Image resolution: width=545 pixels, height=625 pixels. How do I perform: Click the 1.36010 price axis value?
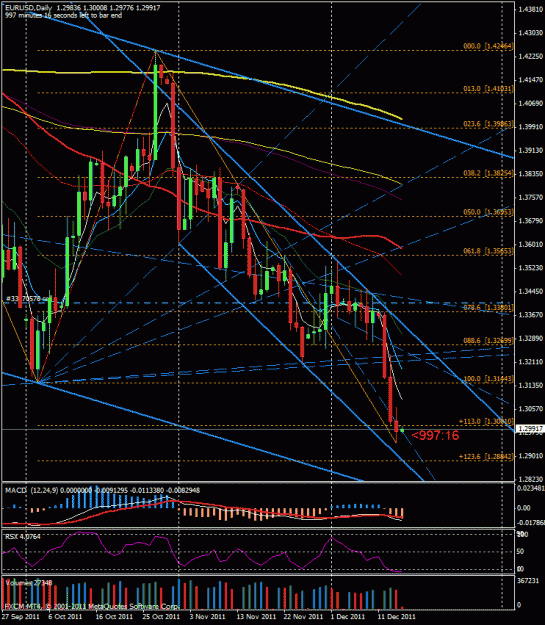[x=530, y=244]
